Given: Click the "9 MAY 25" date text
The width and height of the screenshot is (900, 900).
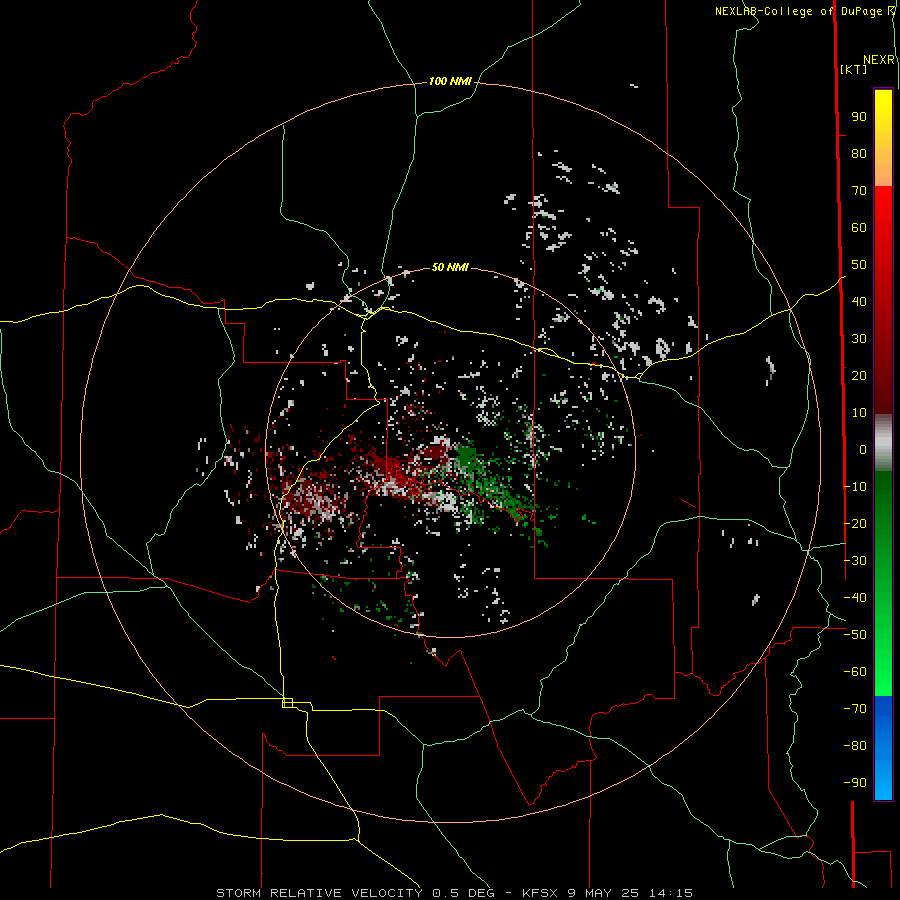Looking at the screenshot, I should pos(603,893).
